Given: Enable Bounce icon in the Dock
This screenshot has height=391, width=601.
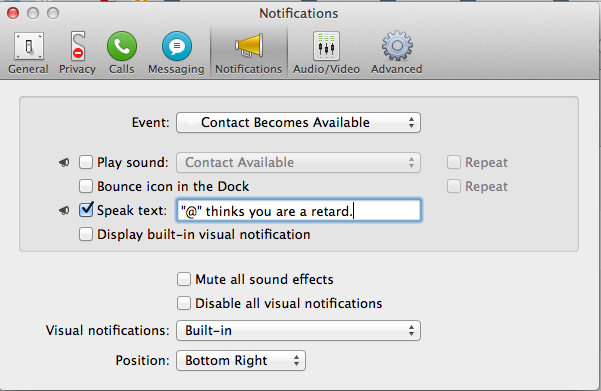Looking at the screenshot, I should click(x=86, y=186).
